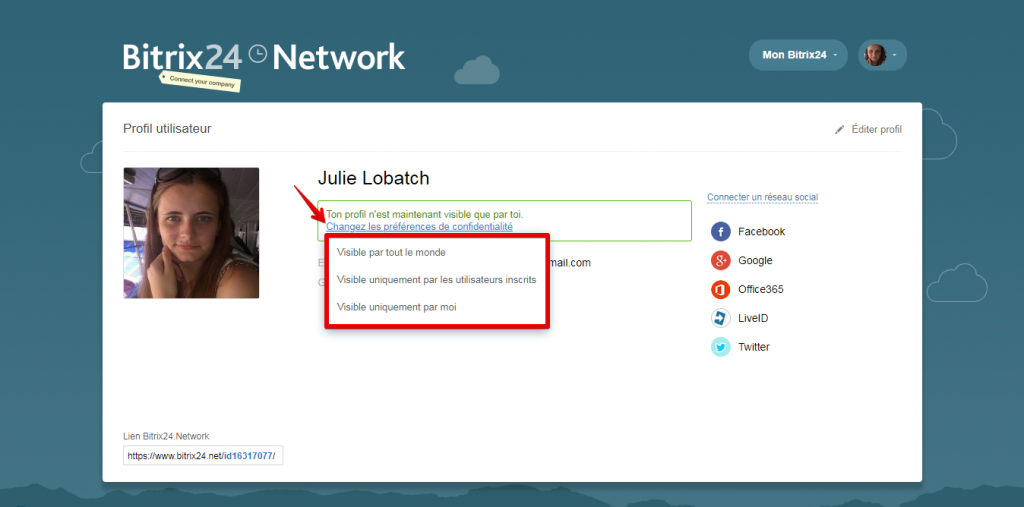This screenshot has height=507, width=1024.
Task: Select Visible uniquement par les utilisateurs inscrits
Action: pos(437,280)
